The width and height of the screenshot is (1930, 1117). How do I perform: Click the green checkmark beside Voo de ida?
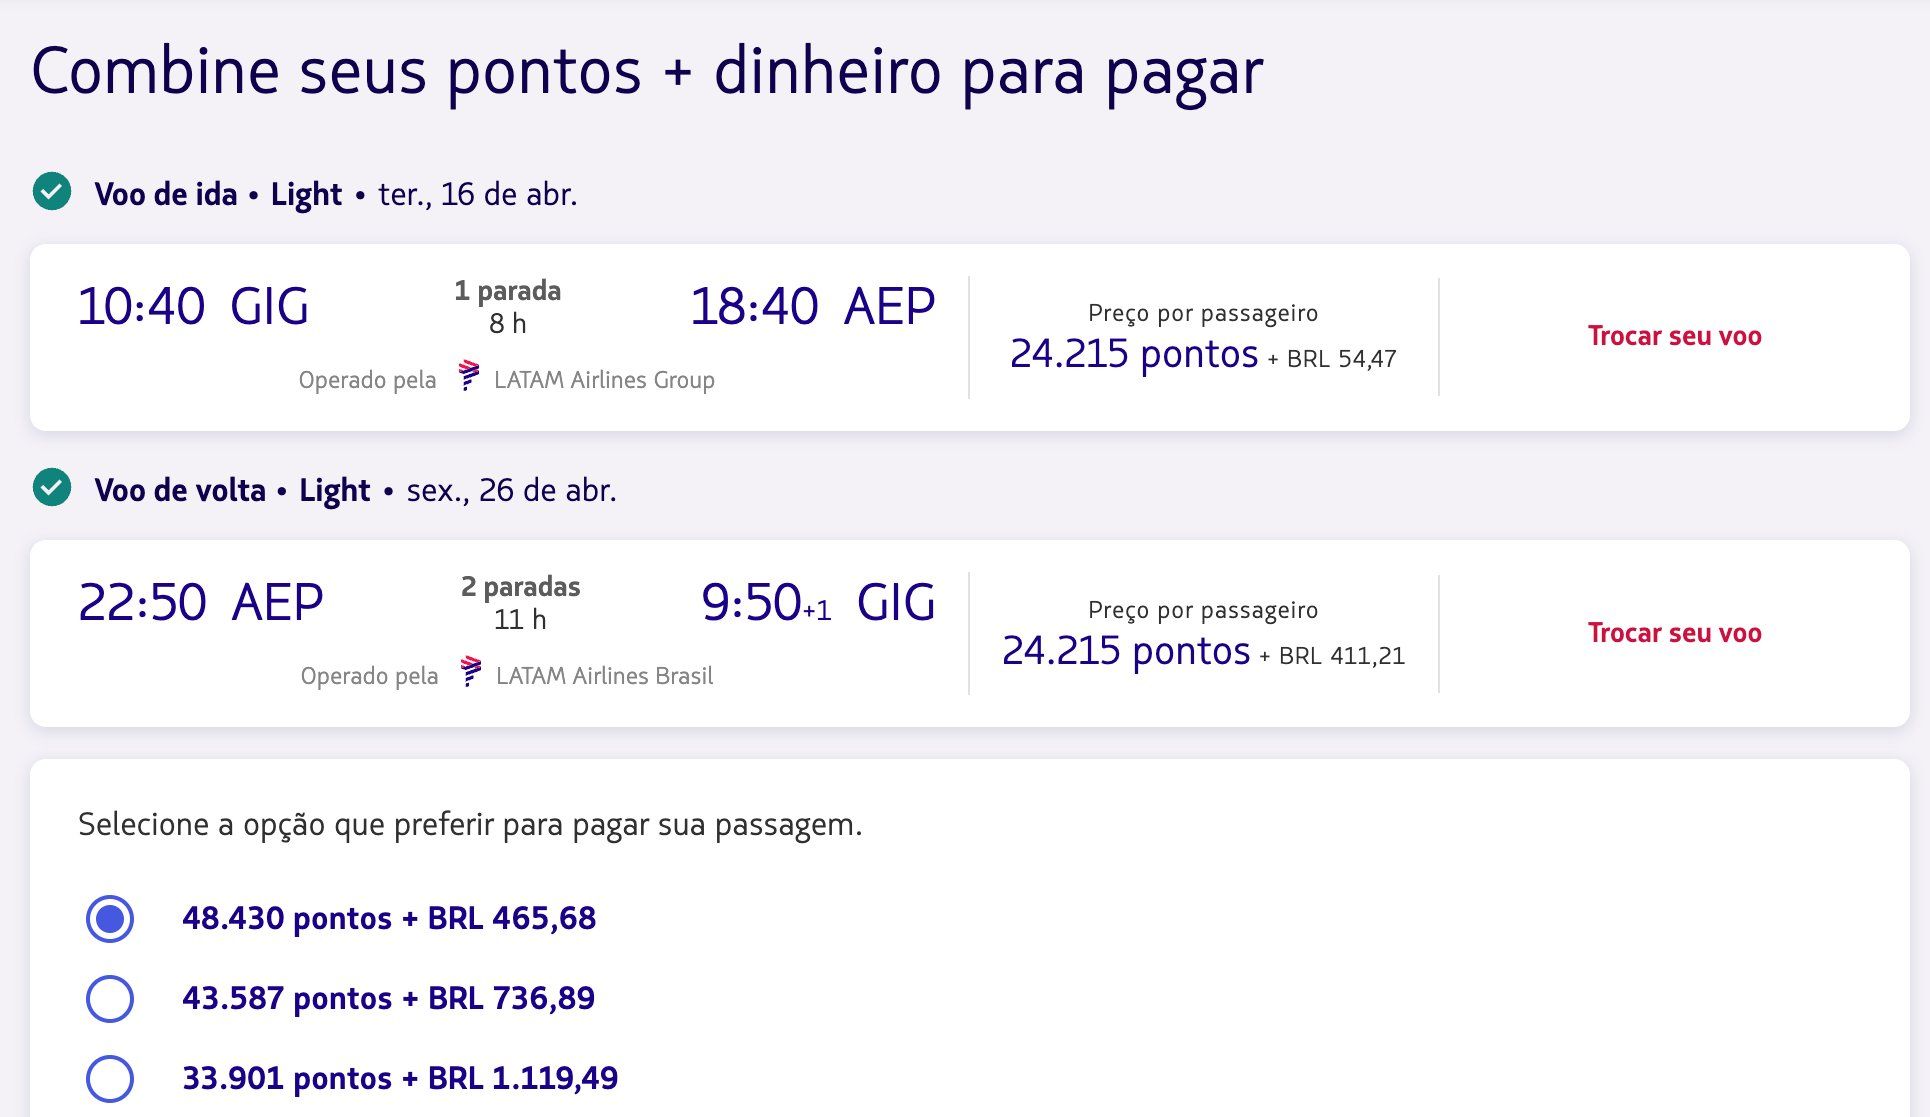coord(52,191)
